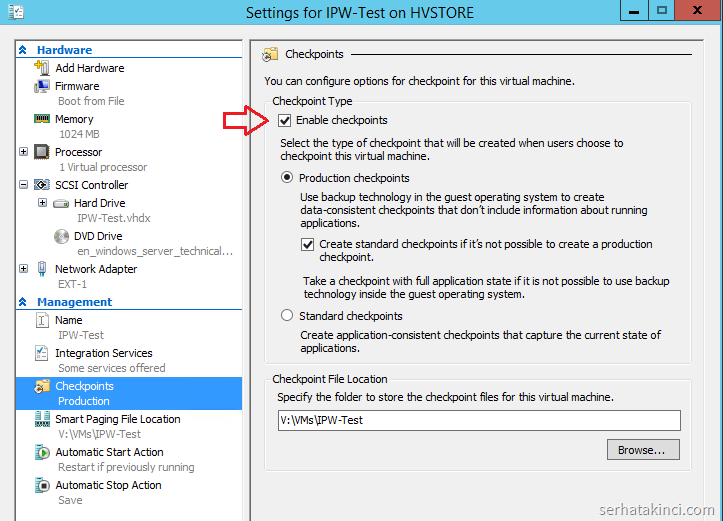723x521 pixels.
Task: Select the Standard checkpoints radio button
Action: coord(287,315)
